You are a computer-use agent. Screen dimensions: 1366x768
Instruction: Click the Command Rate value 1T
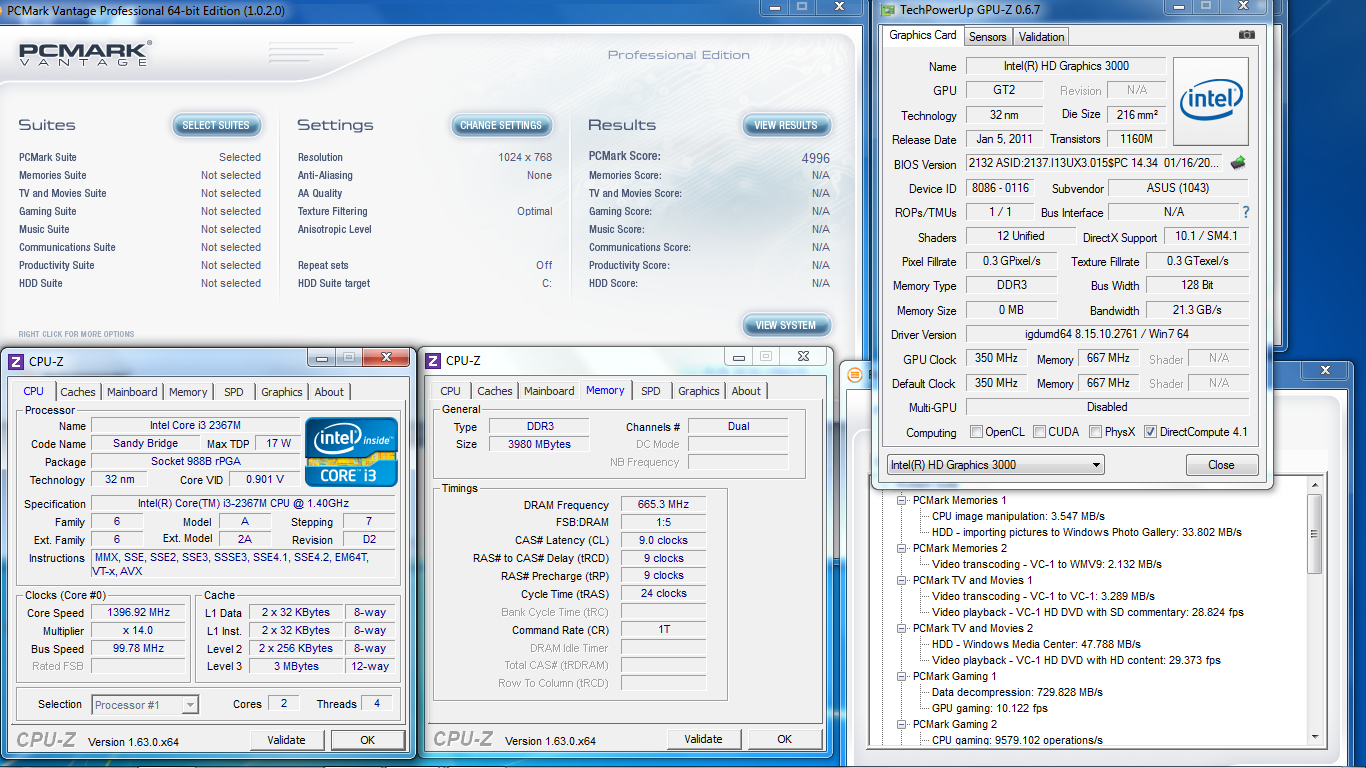click(664, 631)
